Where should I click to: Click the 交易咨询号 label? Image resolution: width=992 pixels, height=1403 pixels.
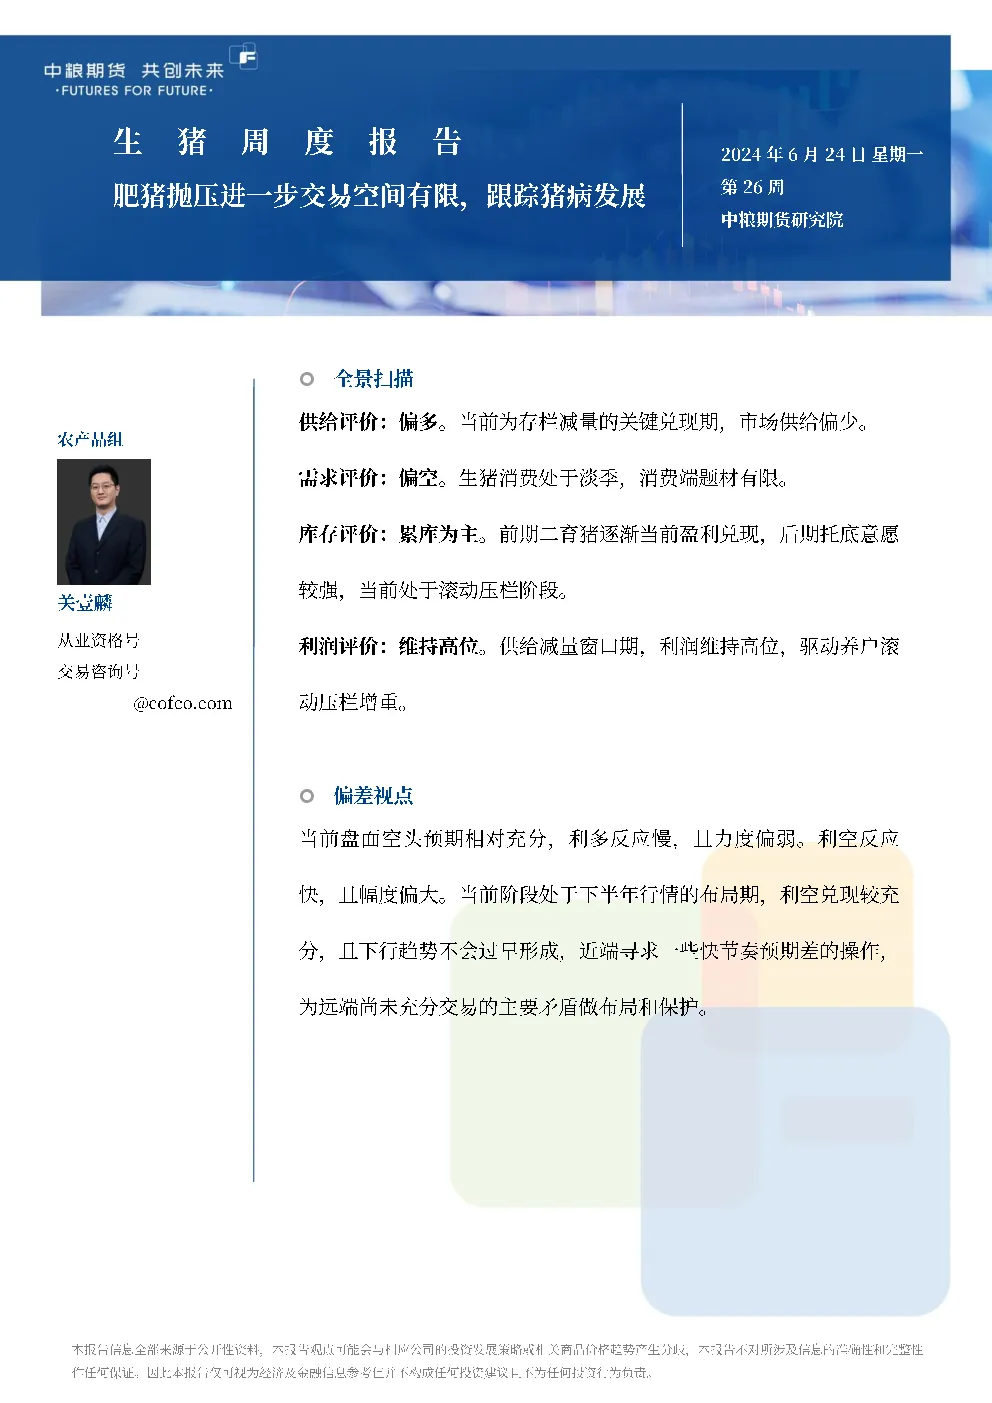[98, 671]
